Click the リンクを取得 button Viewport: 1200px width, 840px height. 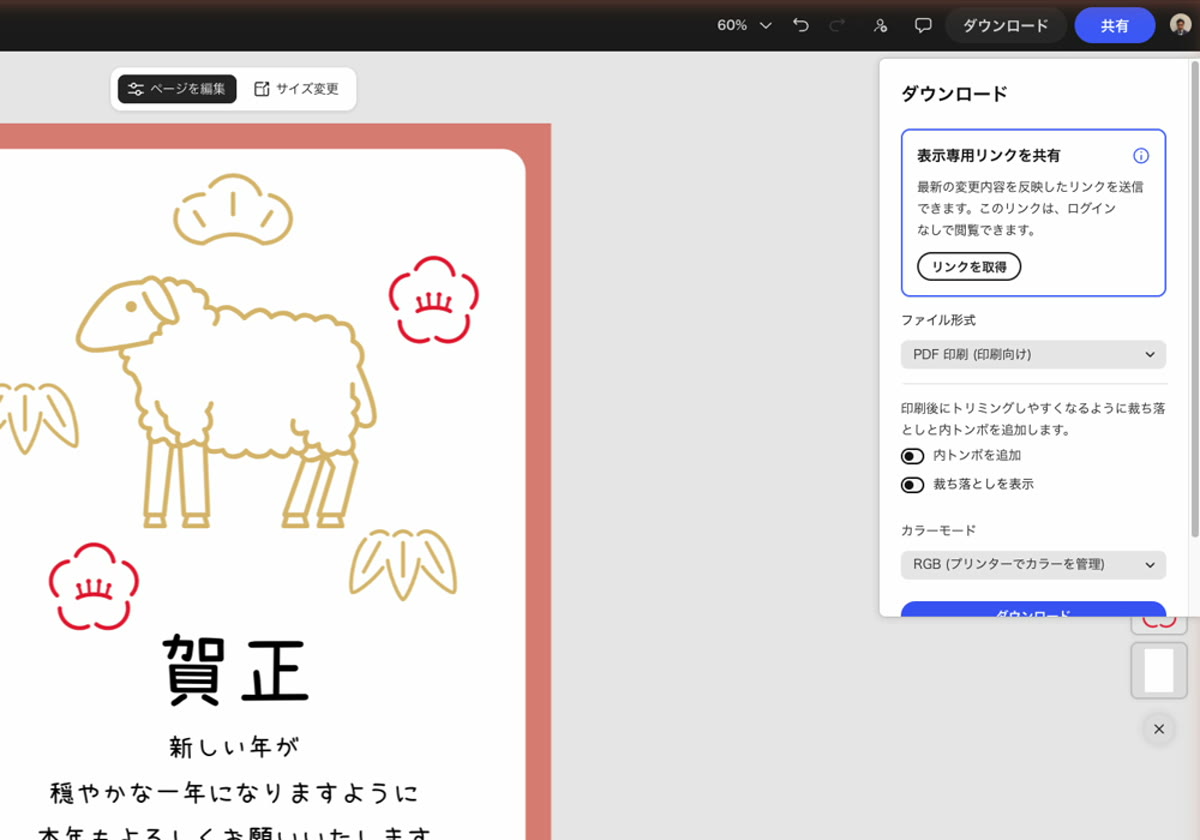click(x=969, y=267)
